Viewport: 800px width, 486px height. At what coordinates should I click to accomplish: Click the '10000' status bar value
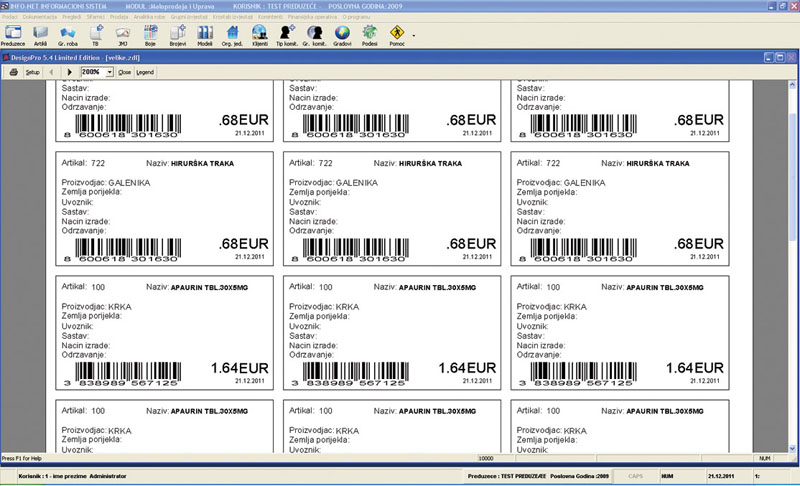486,458
